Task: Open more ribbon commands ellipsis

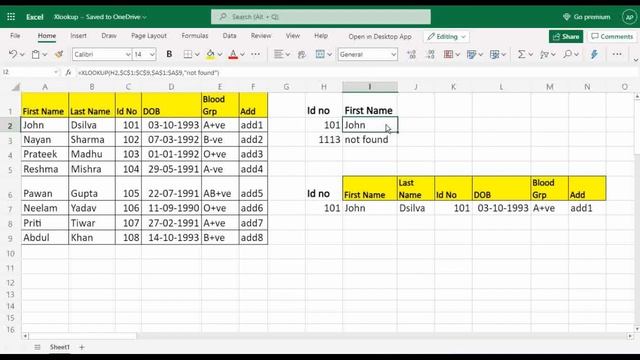Action: [x=617, y=54]
